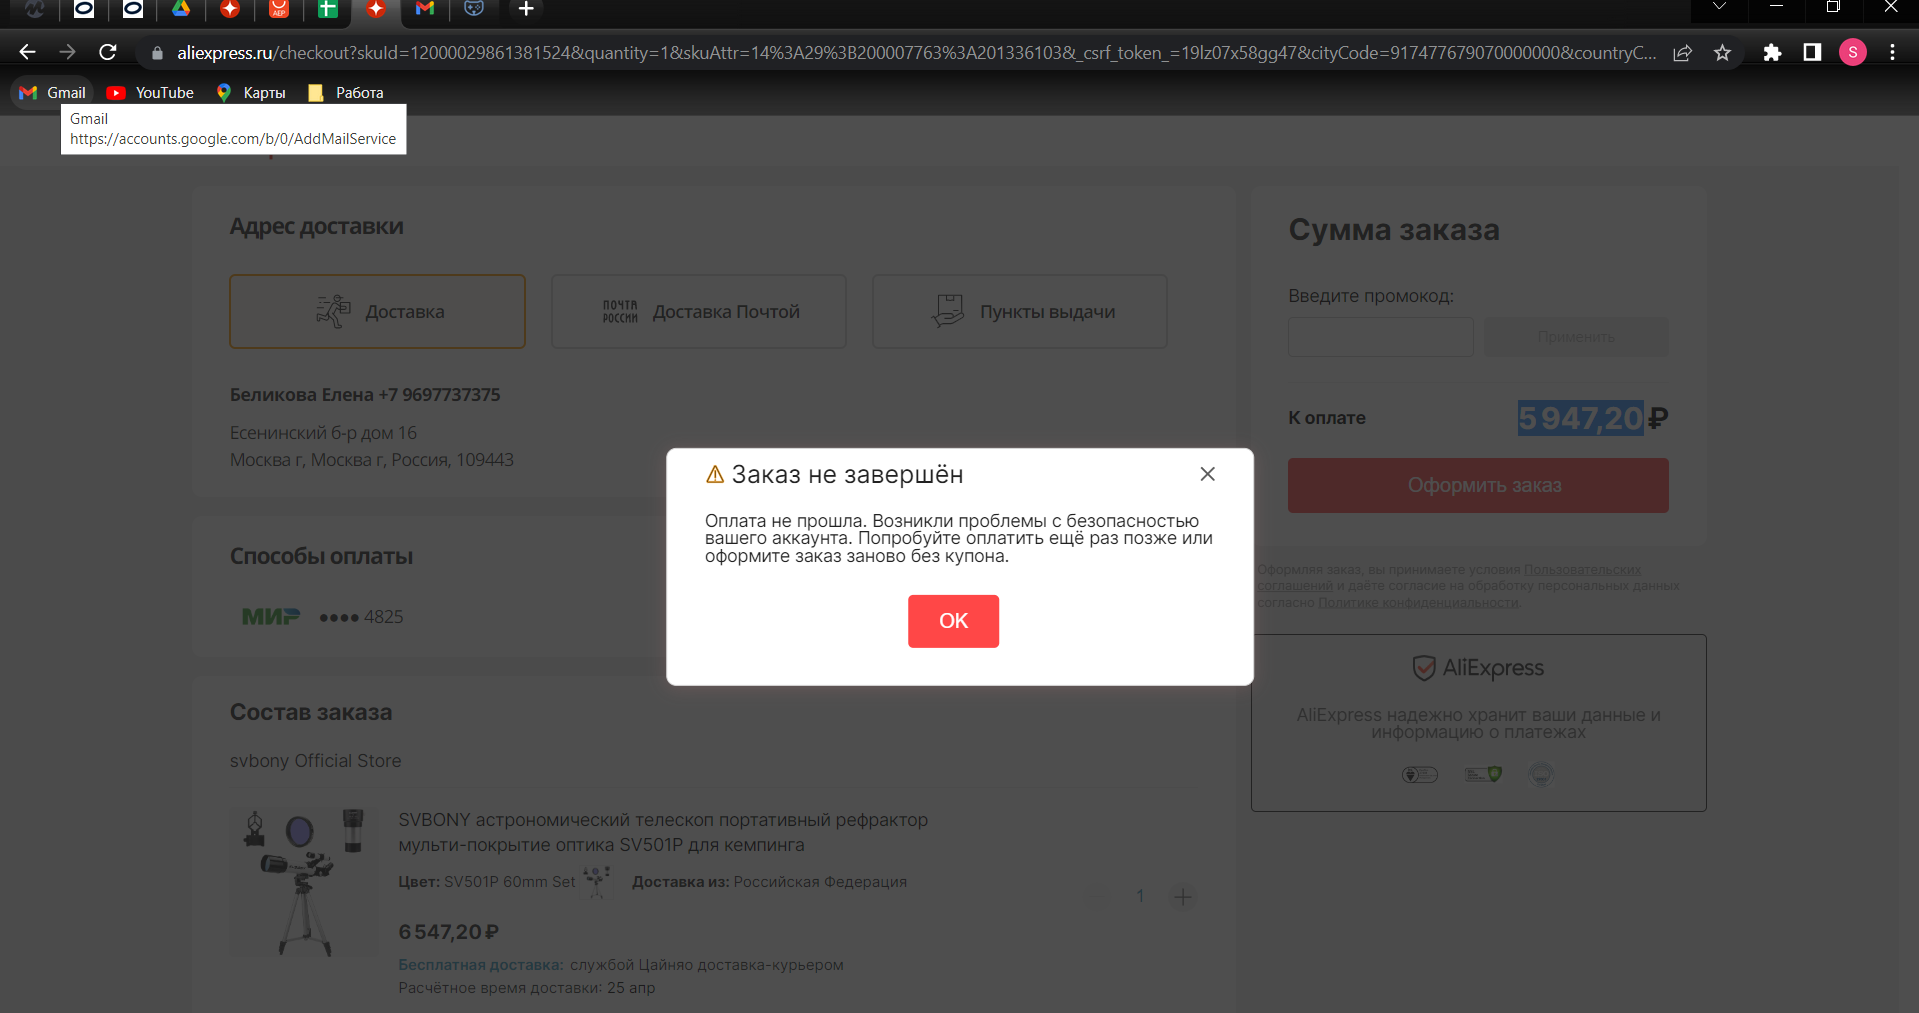Click the Бесплатная доставка label
The image size is (1919, 1013).
pos(481,965)
